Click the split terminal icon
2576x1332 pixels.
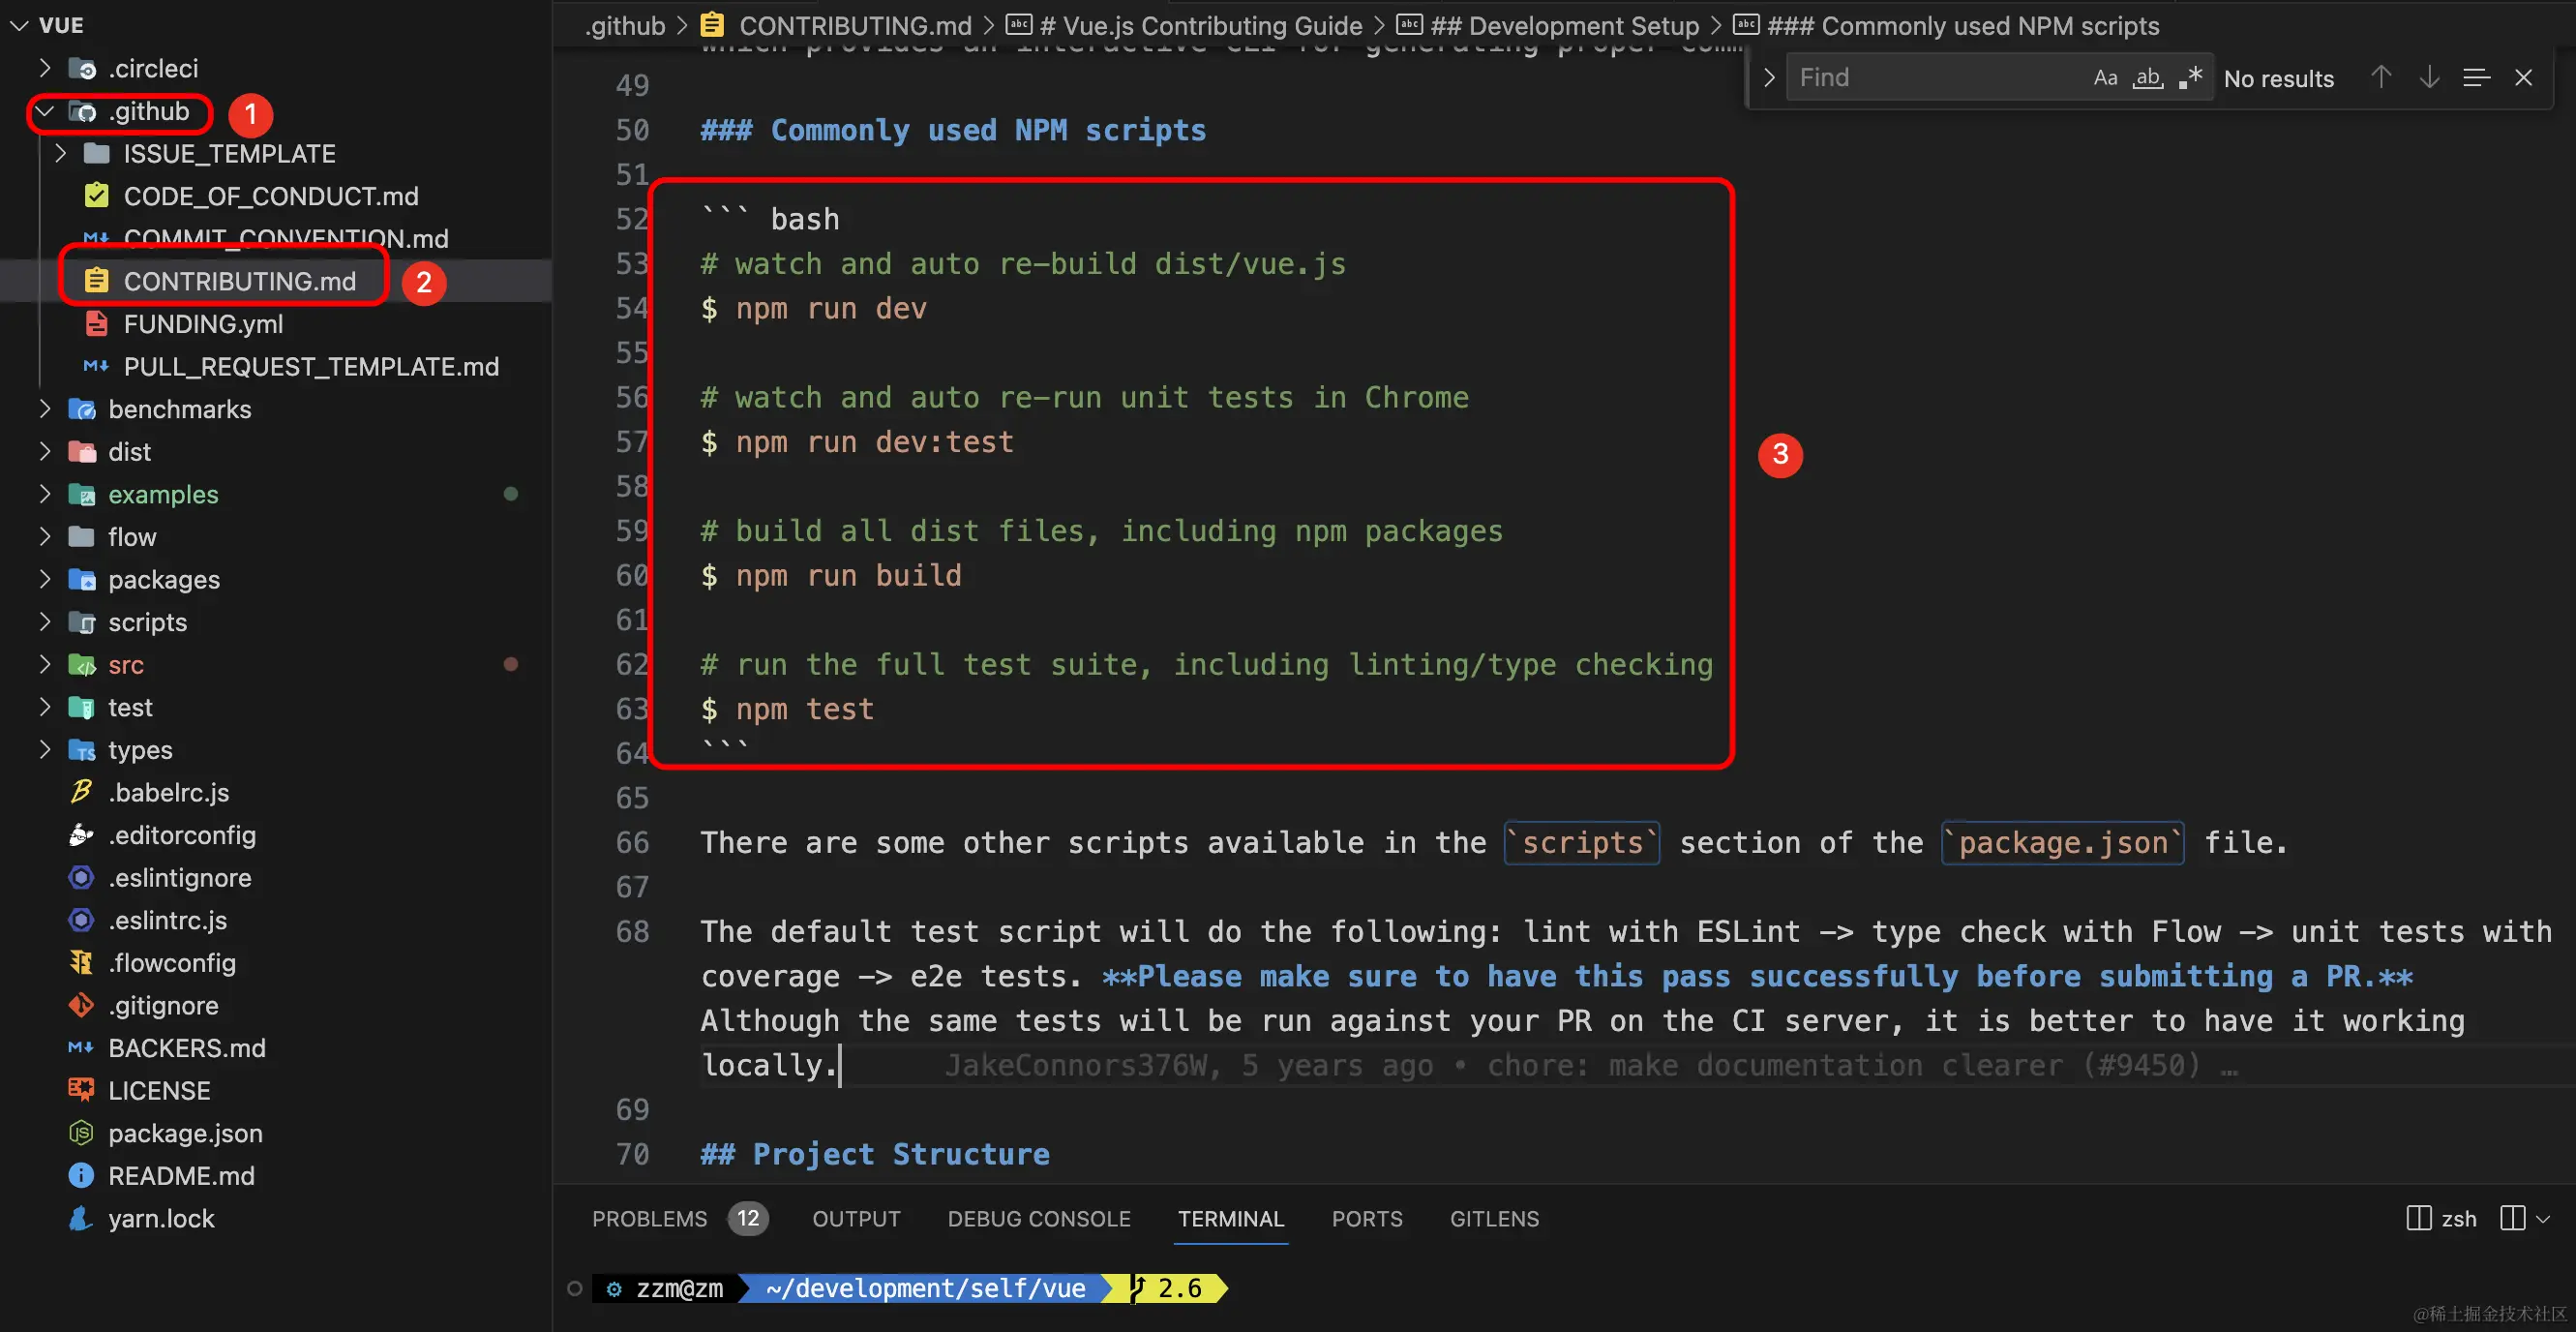2512,1218
